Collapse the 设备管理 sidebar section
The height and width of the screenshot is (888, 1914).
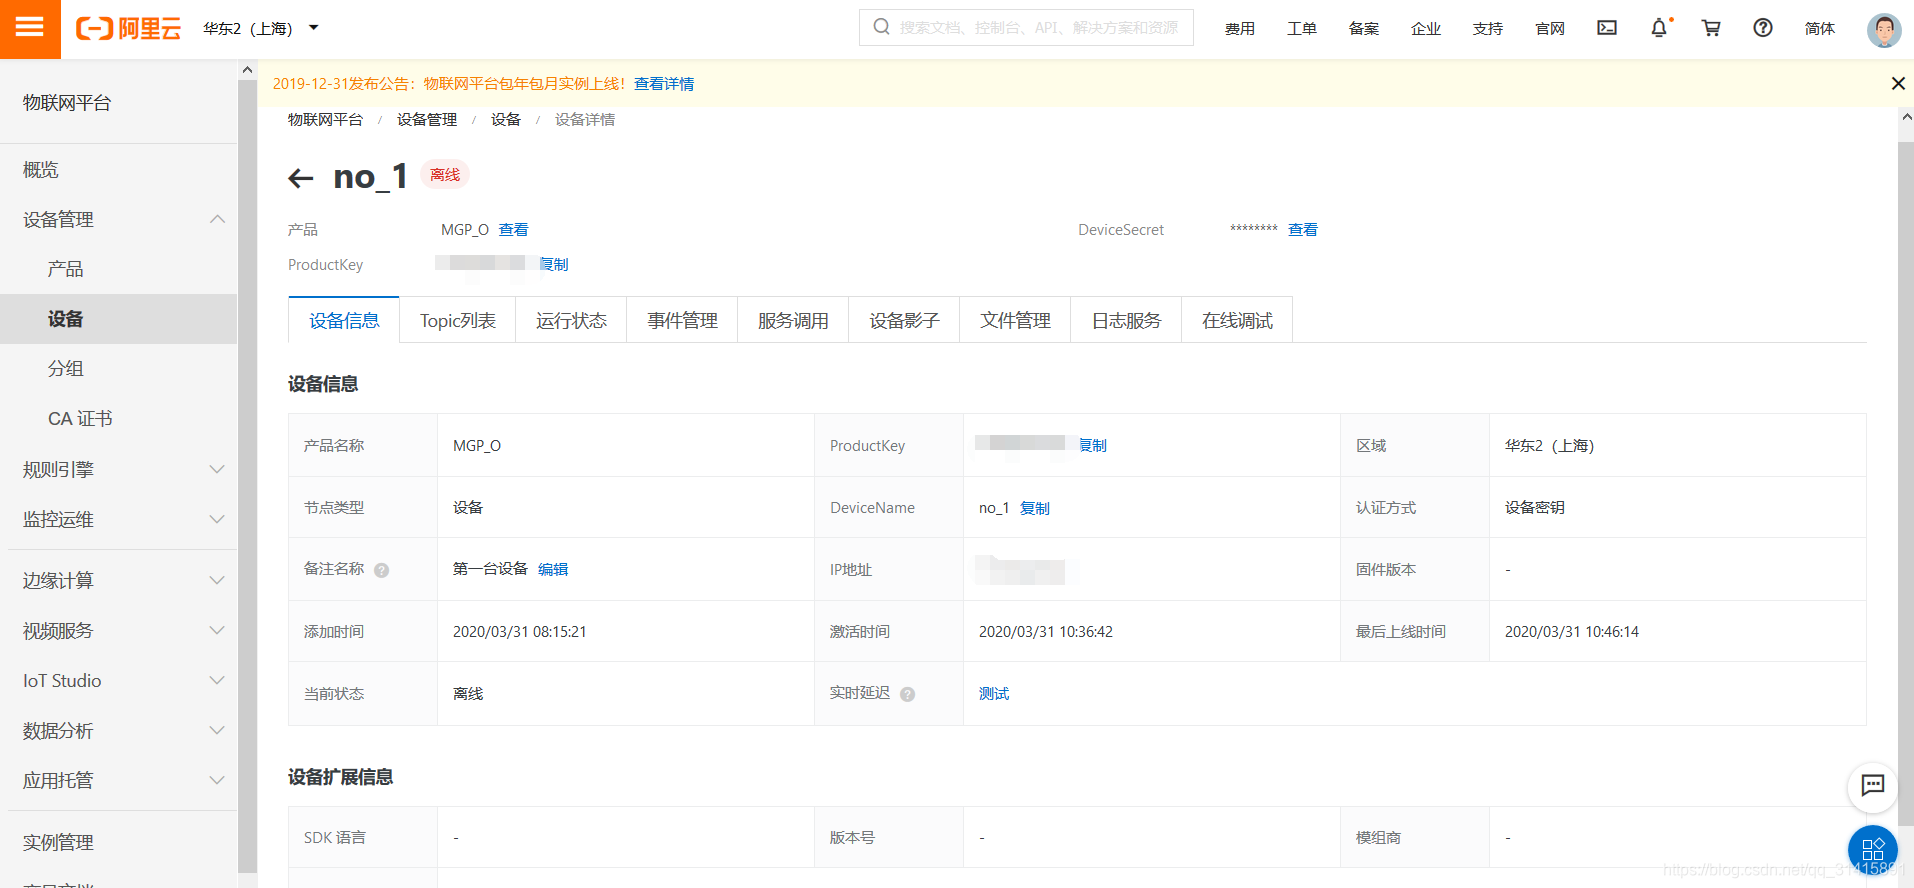217,219
